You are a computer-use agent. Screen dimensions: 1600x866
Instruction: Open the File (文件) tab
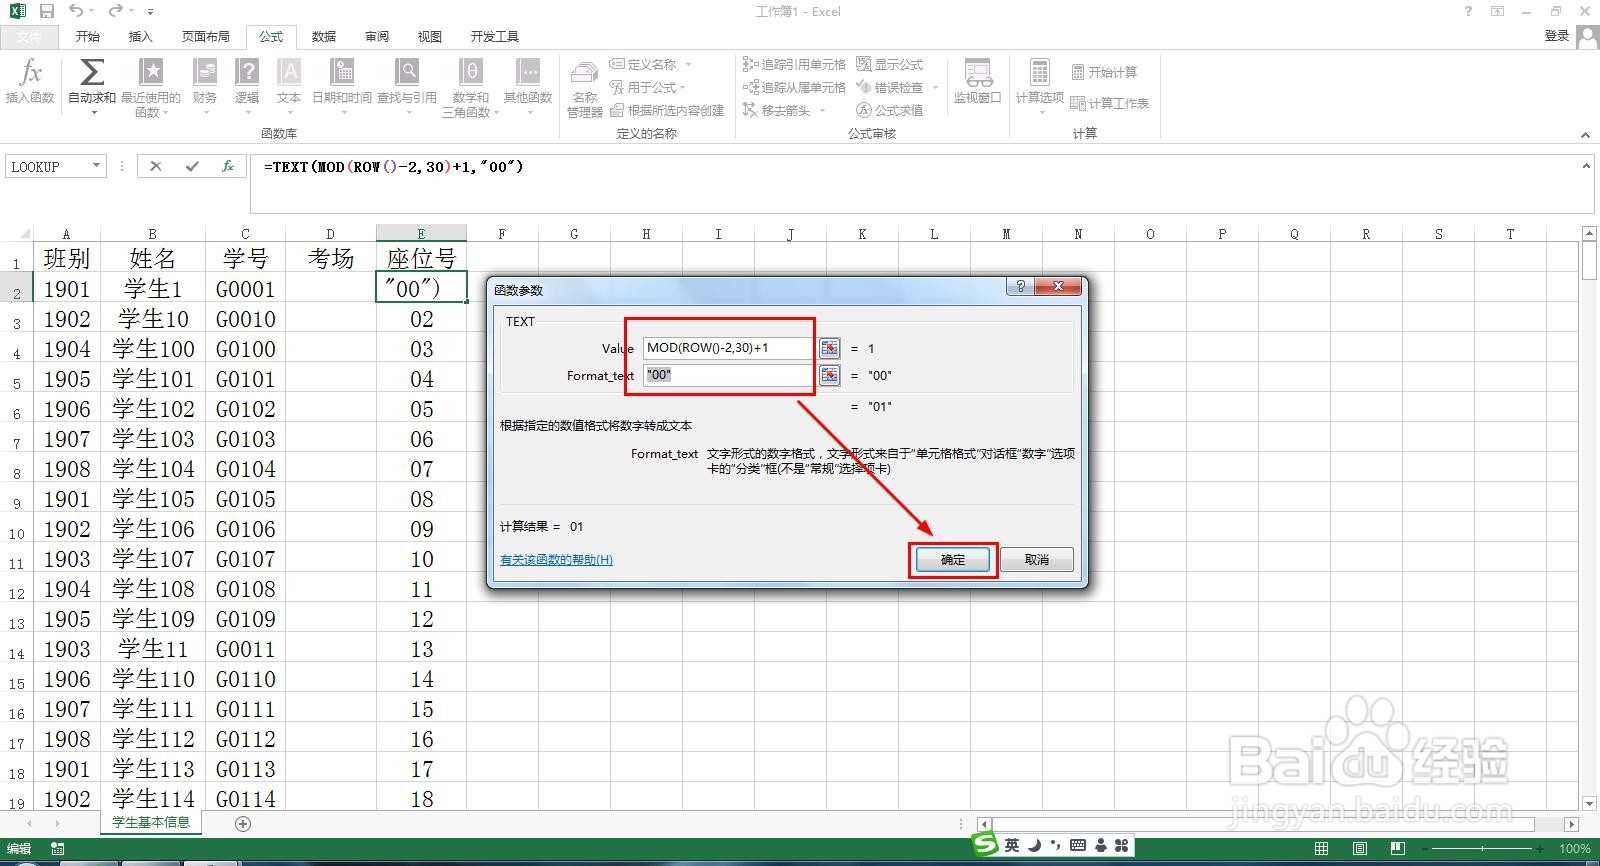(x=29, y=37)
